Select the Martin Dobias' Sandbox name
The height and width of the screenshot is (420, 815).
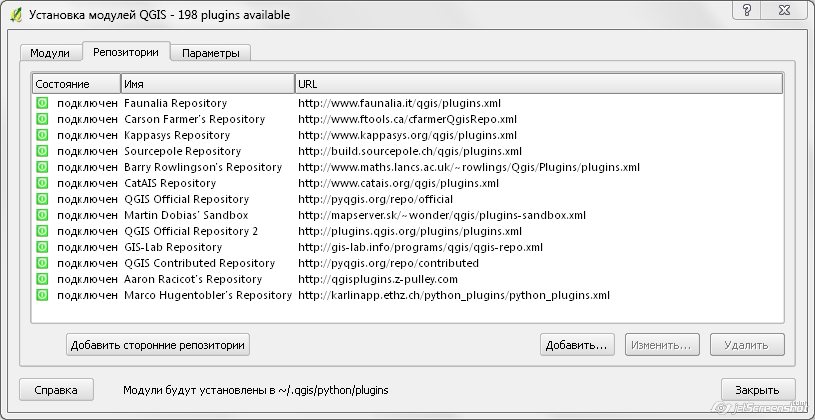(186, 215)
